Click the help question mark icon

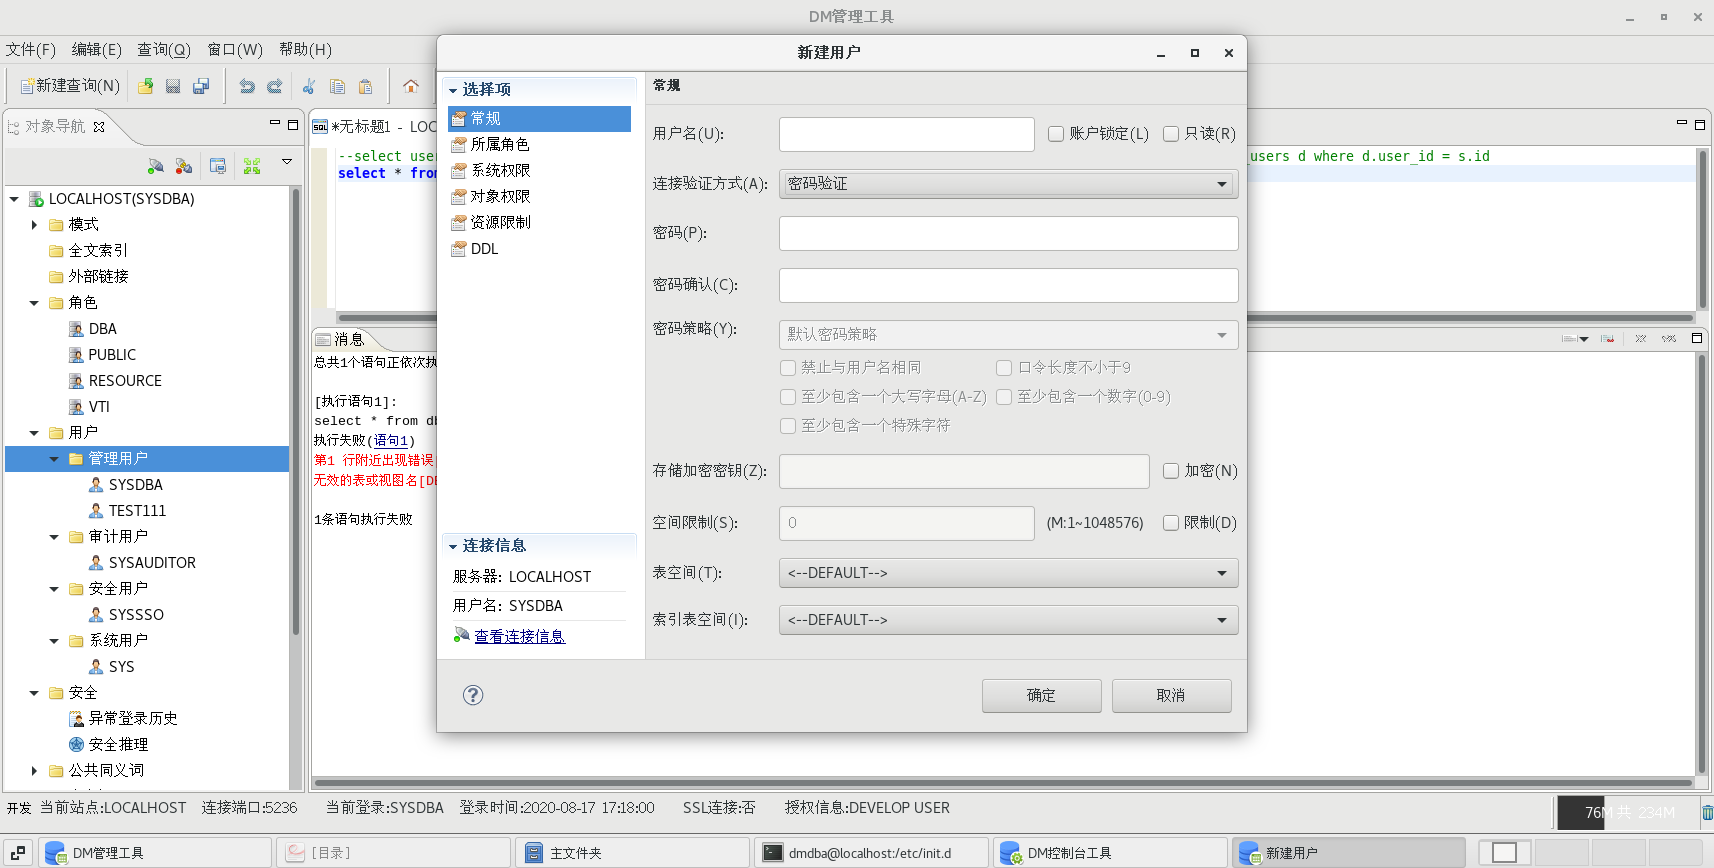pos(473,695)
